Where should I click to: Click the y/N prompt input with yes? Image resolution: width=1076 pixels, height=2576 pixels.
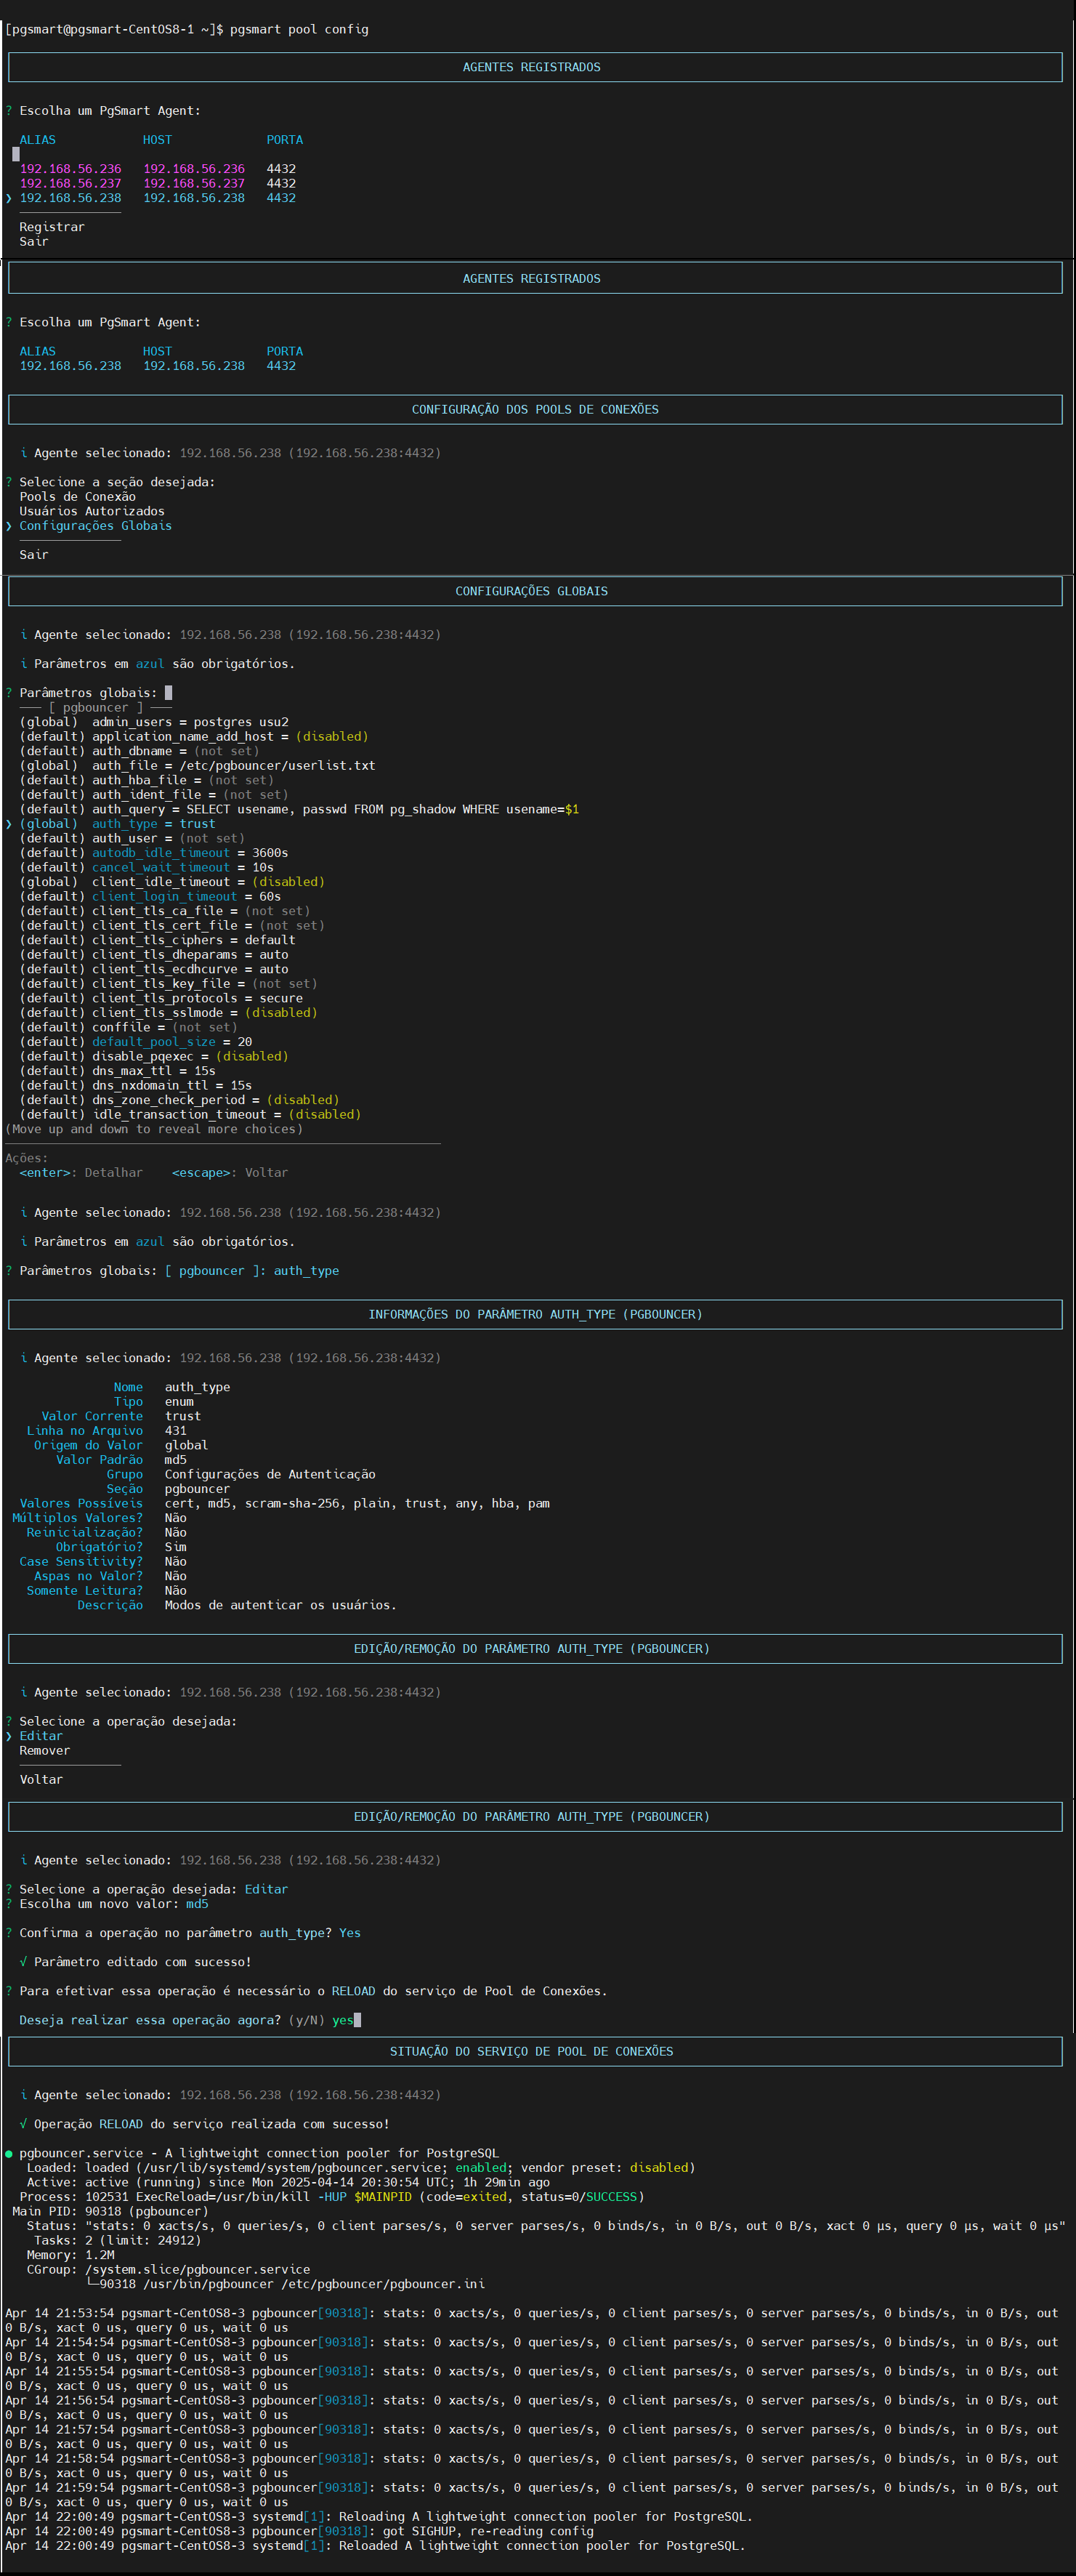click(346, 2020)
